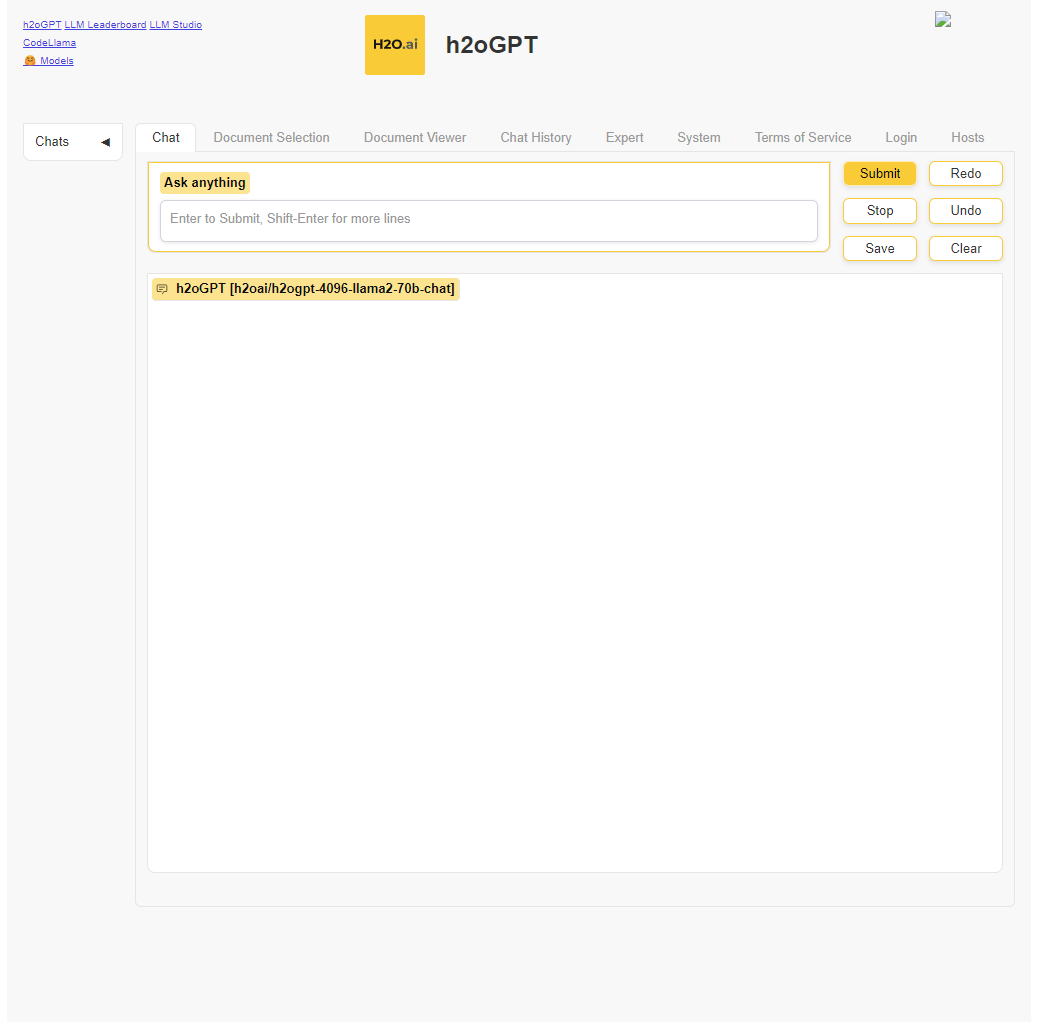Undo the last chat message
Screen dimensions: 1042x1022
[965, 211]
